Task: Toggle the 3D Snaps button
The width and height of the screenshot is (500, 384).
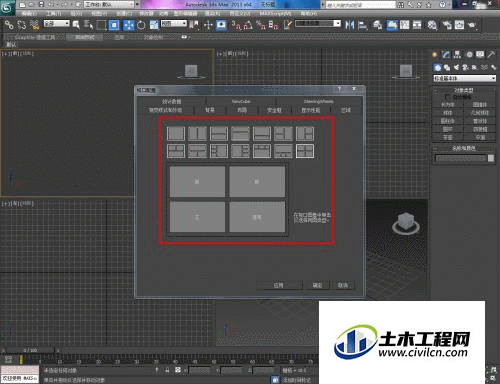Action: point(236,25)
